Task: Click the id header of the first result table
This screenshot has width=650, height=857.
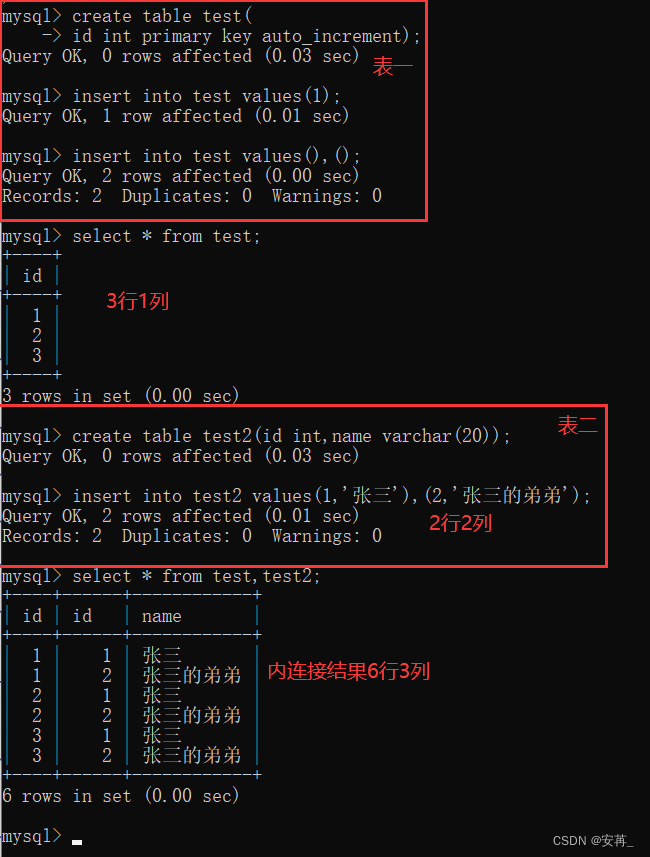Action: 32,276
